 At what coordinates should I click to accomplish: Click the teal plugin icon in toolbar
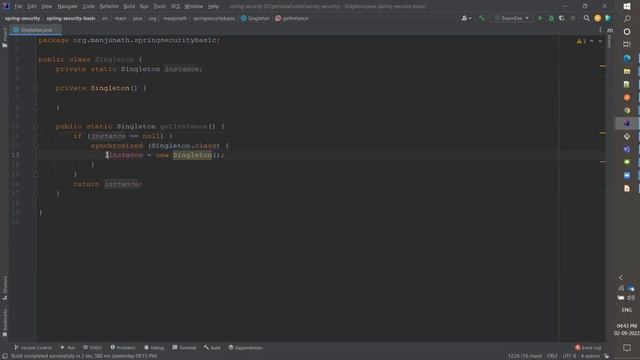(608, 18)
